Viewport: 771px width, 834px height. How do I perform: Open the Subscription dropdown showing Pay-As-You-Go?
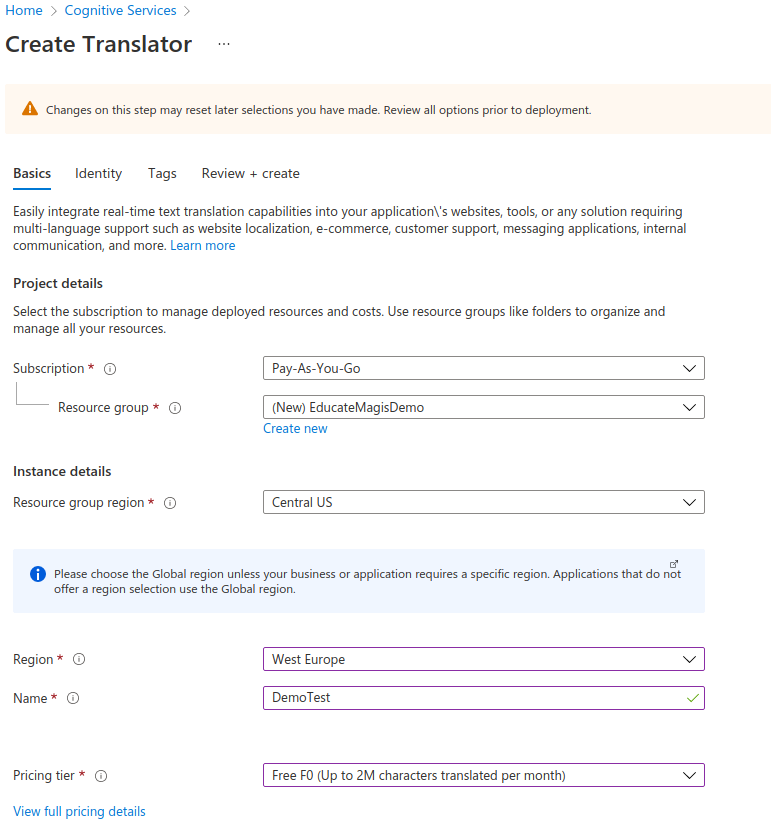point(483,368)
